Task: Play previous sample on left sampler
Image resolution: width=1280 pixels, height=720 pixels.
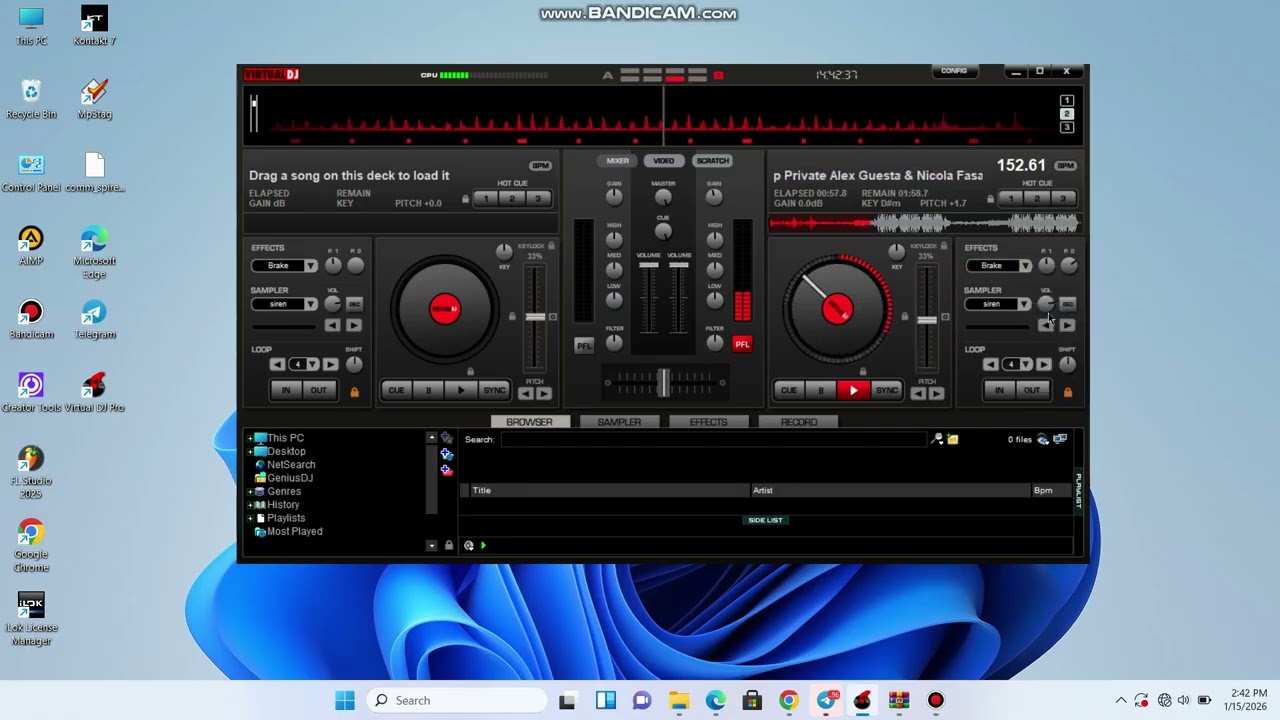Action: [x=332, y=325]
